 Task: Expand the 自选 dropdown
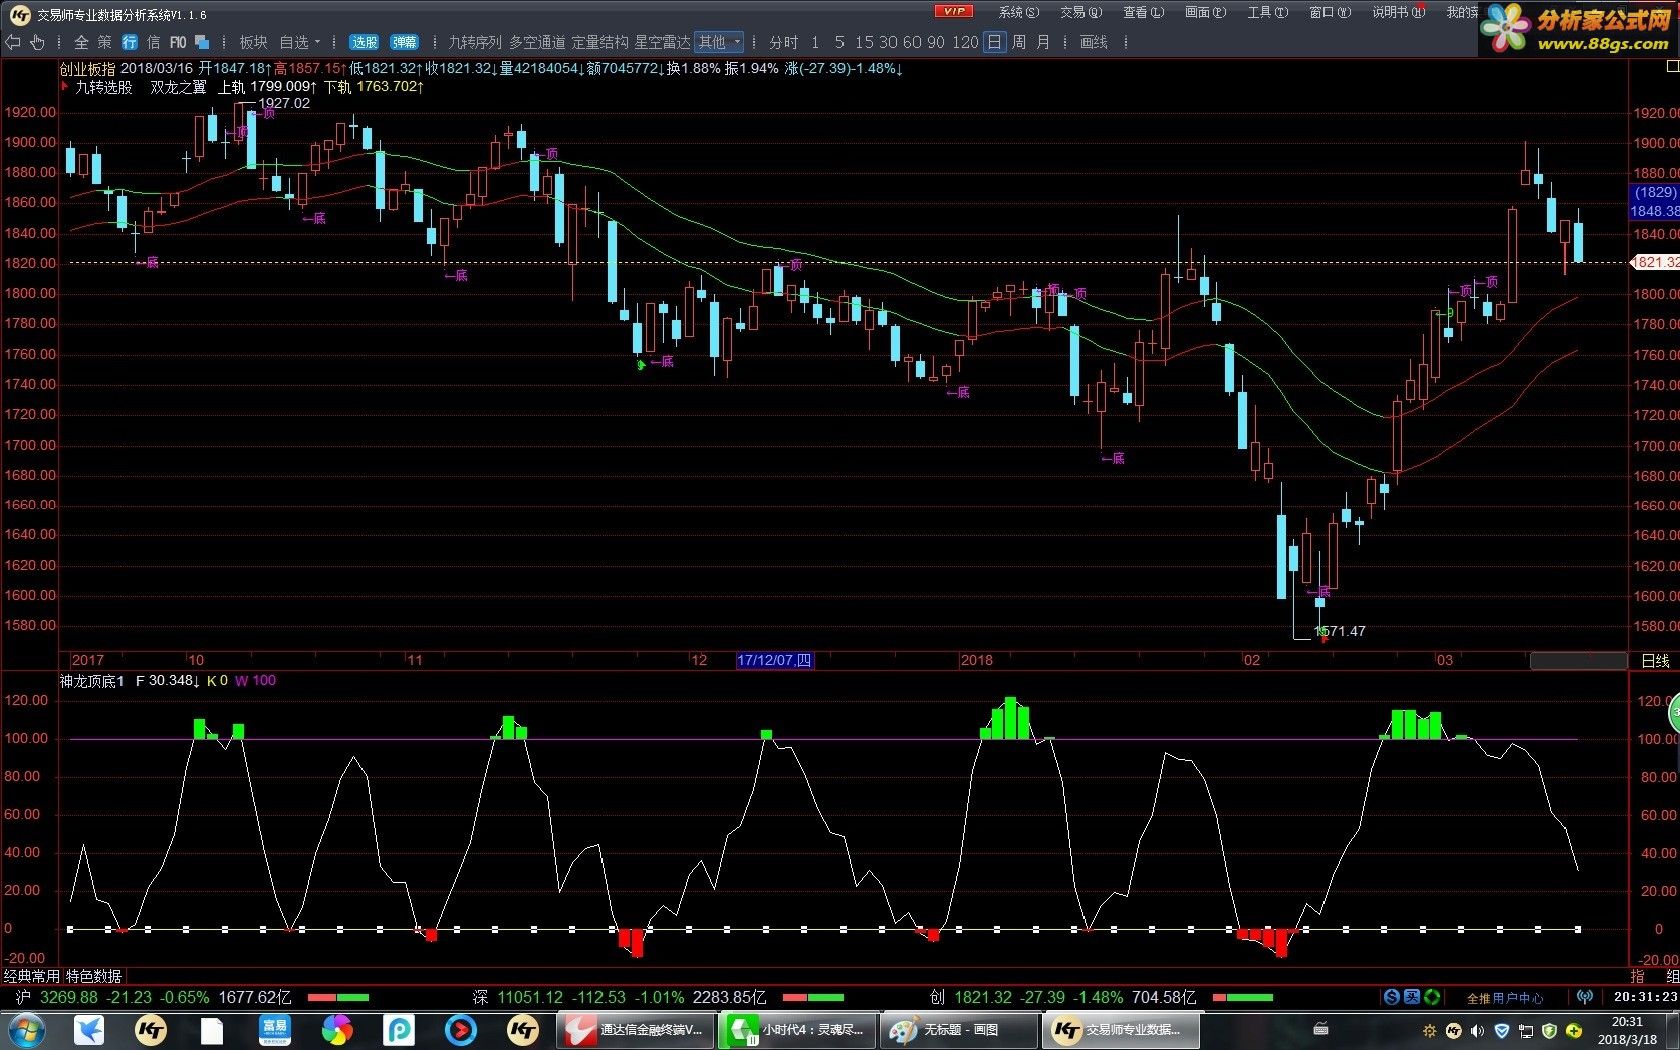tap(300, 42)
